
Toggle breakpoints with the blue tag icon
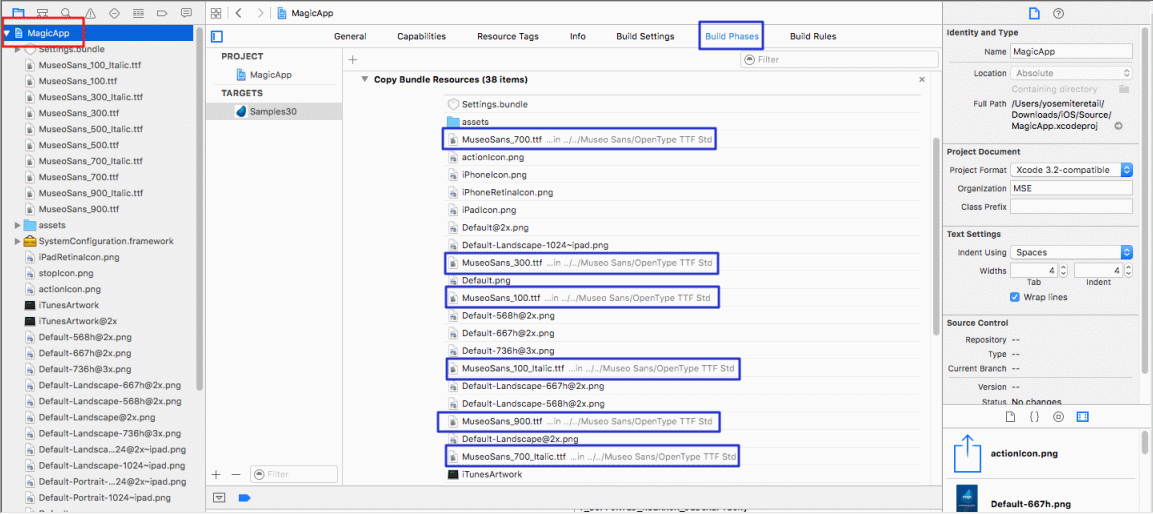243,498
